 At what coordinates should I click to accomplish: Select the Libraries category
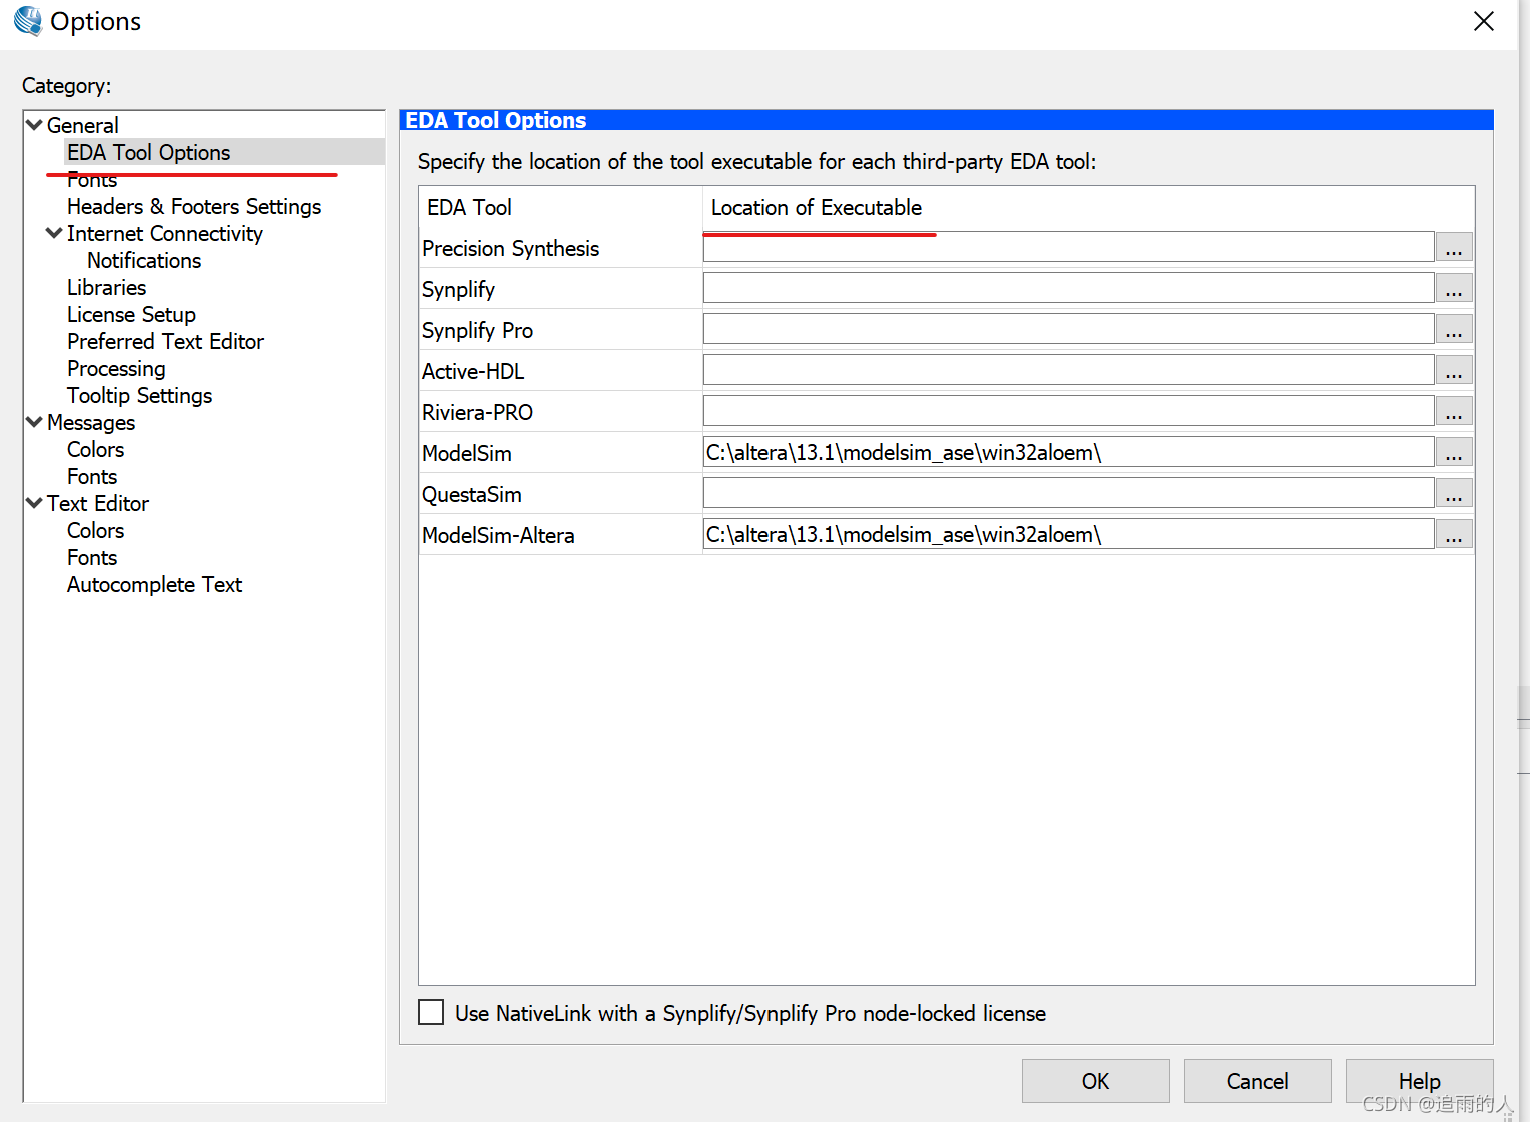coord(106,287)
